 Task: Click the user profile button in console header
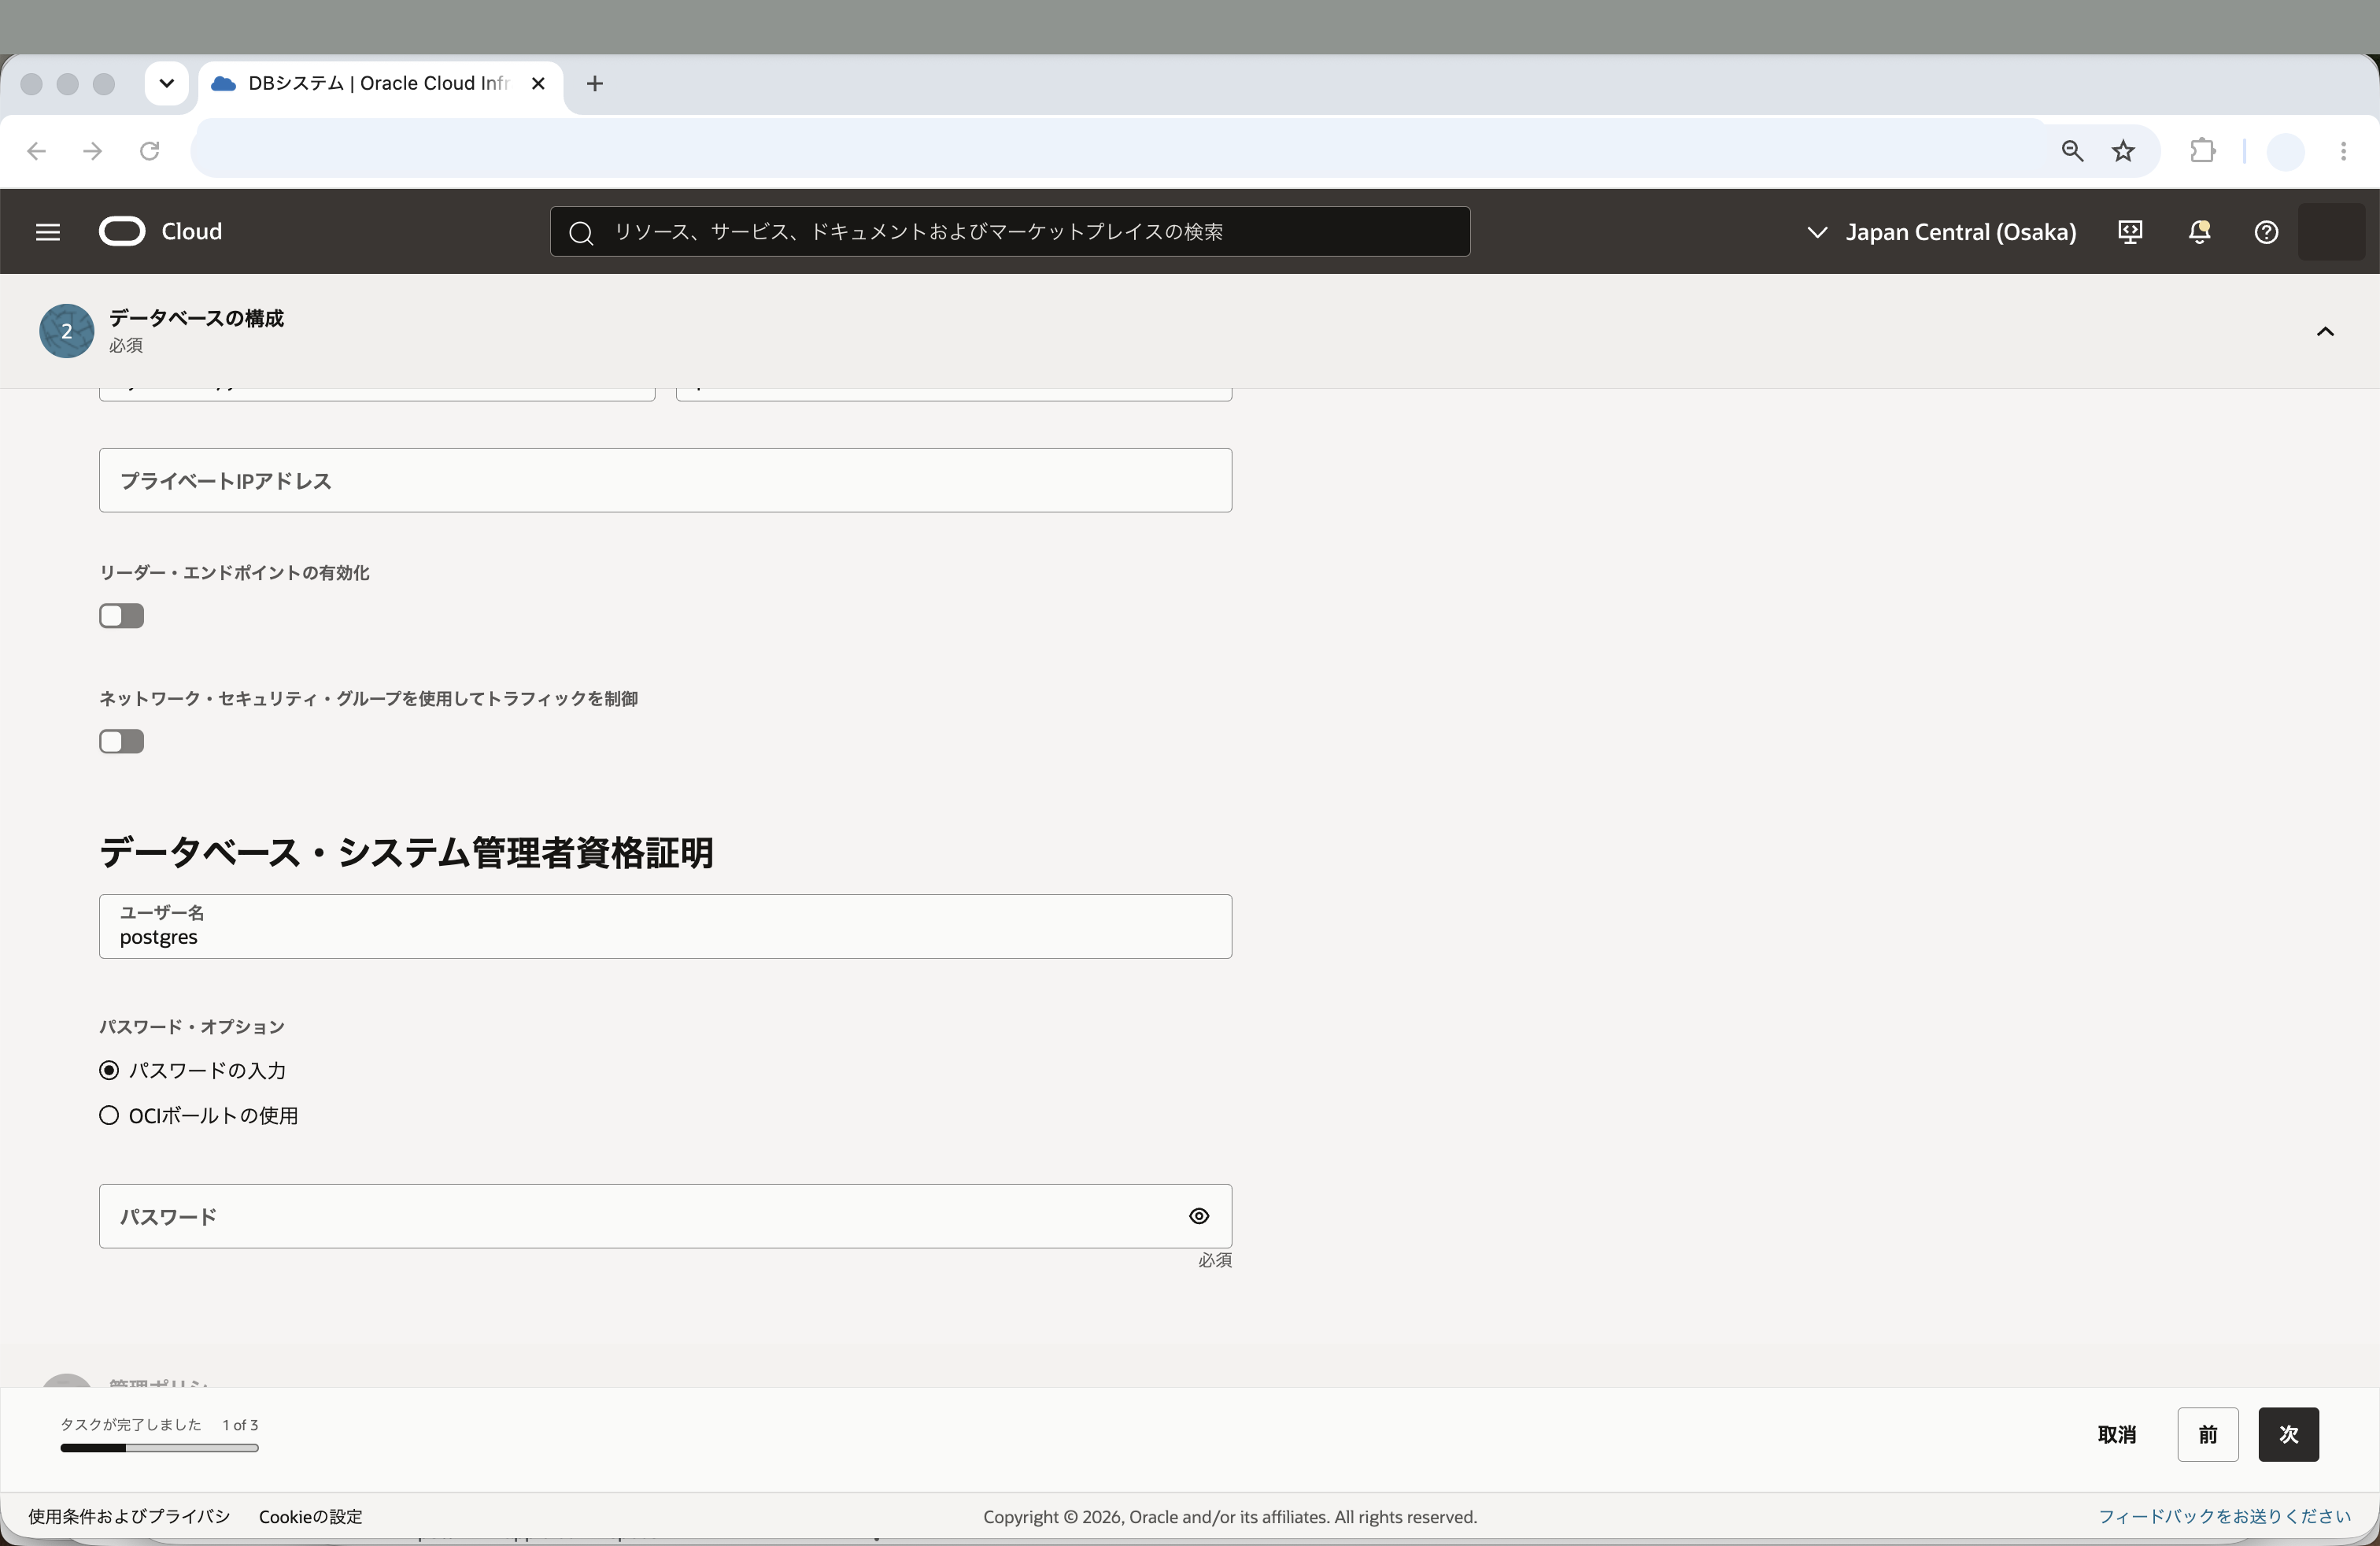point(2332,232)
